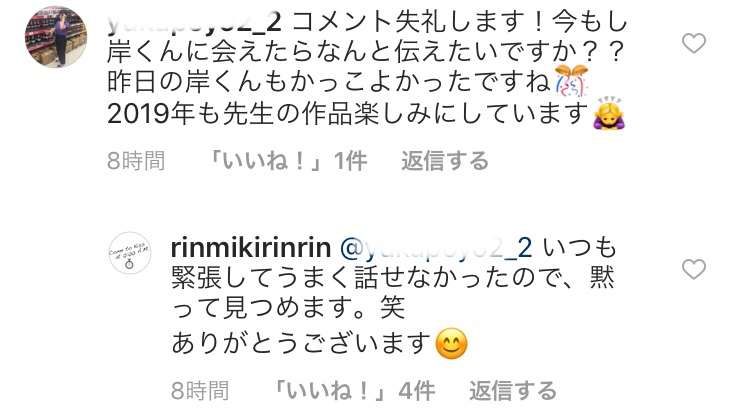This screenshot has height=410, width=750.
Task: Select the ありがとうございます text line
Action: (302, 344)
